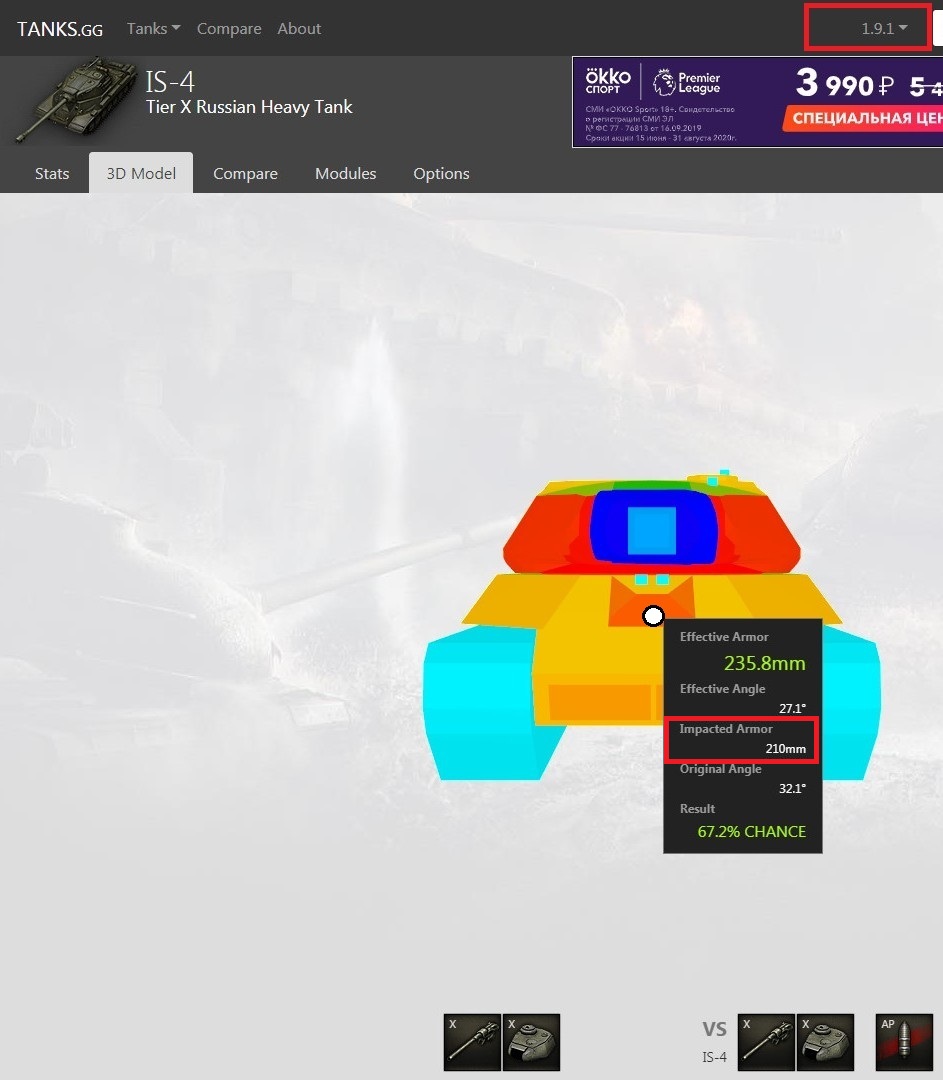Open the Okko Sport Premier League ad banner
This screenshot has height=1080, width=943.
tap(757, 102)
